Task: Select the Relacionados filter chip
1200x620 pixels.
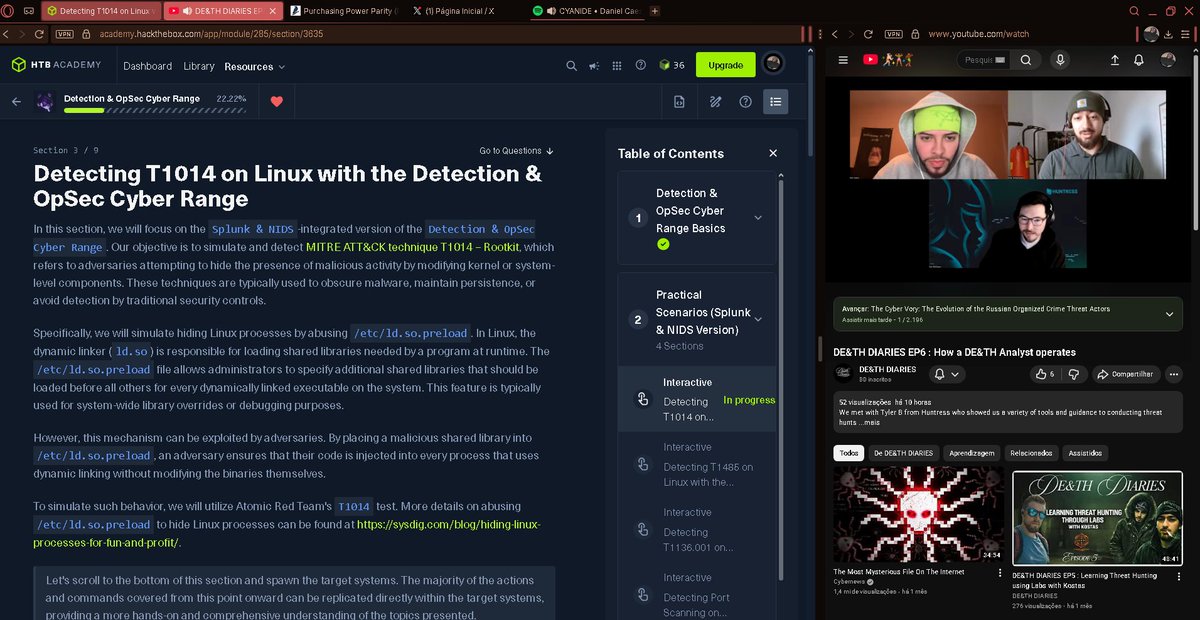Action: click(x=1031, y=453)
